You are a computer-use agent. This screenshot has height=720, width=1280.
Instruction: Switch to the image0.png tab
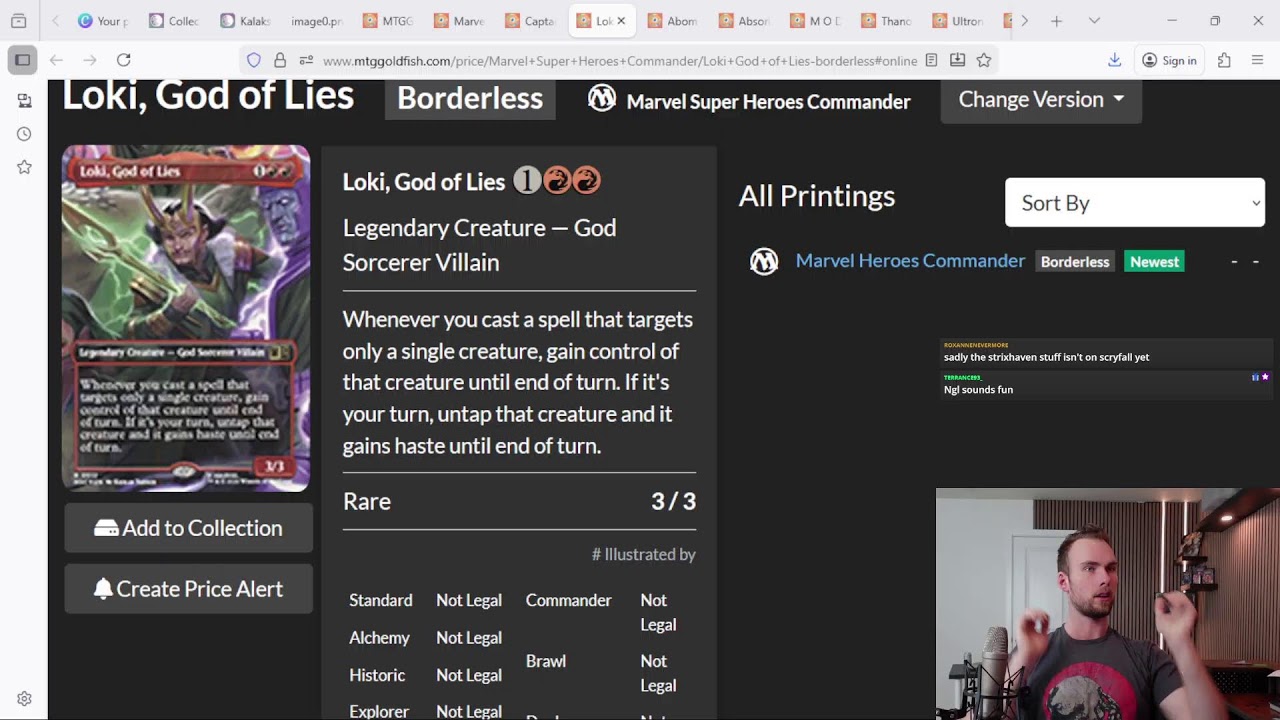pos(317,20)
